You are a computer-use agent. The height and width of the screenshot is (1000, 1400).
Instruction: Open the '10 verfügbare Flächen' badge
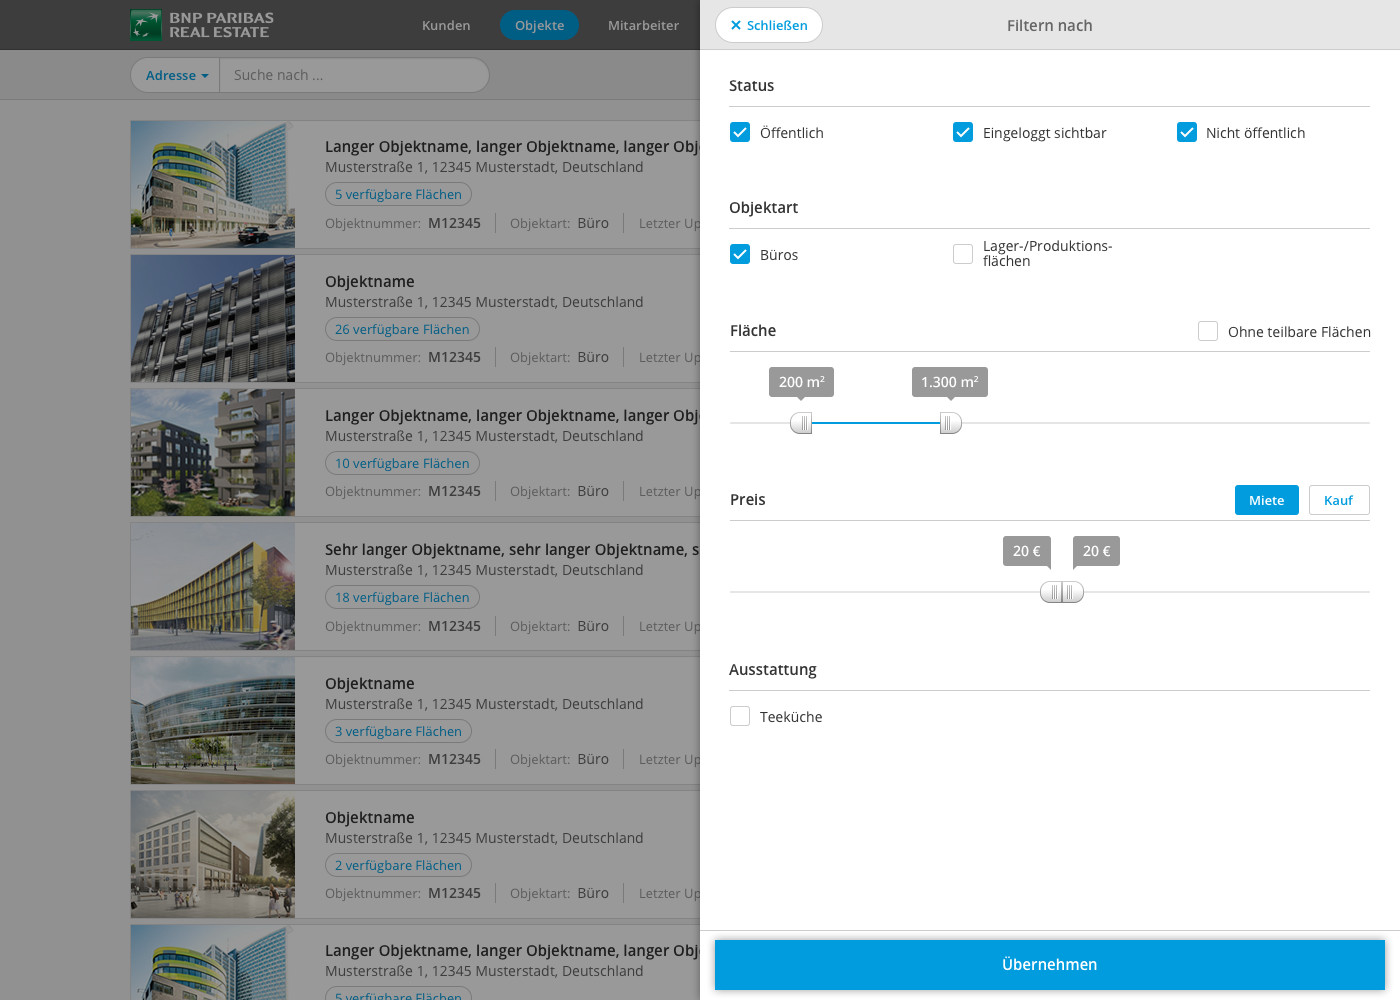402,463
